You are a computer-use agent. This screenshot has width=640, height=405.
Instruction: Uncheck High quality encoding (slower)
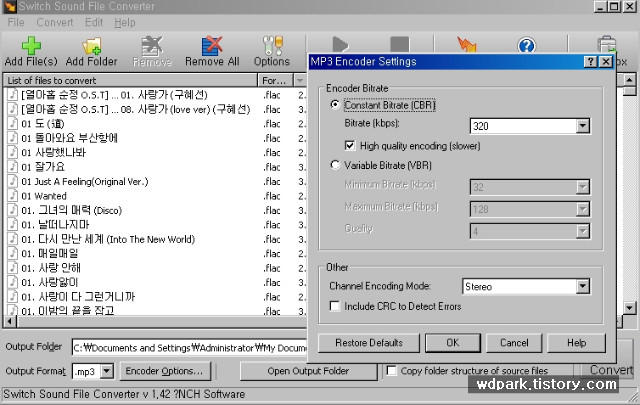pos(350,145)
